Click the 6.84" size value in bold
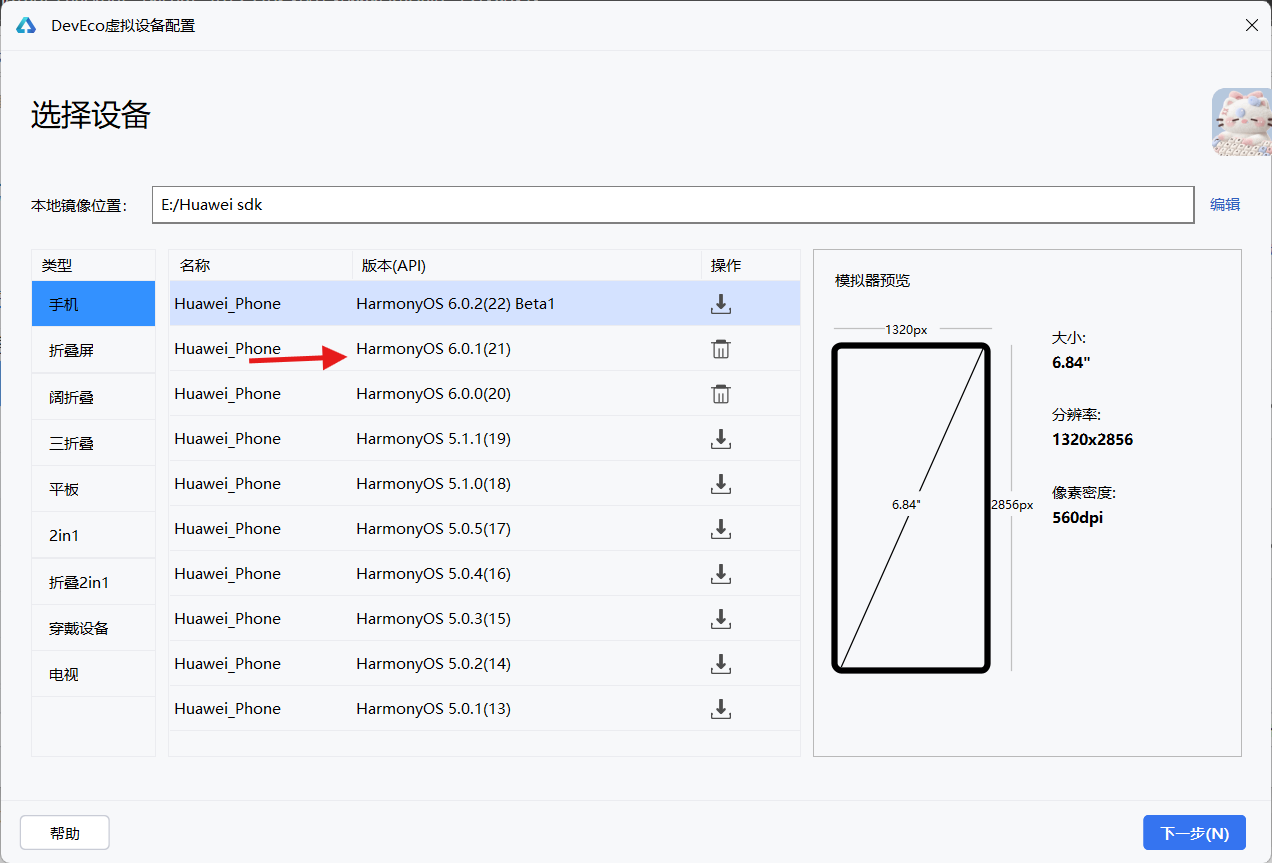 coord(1071,362)
